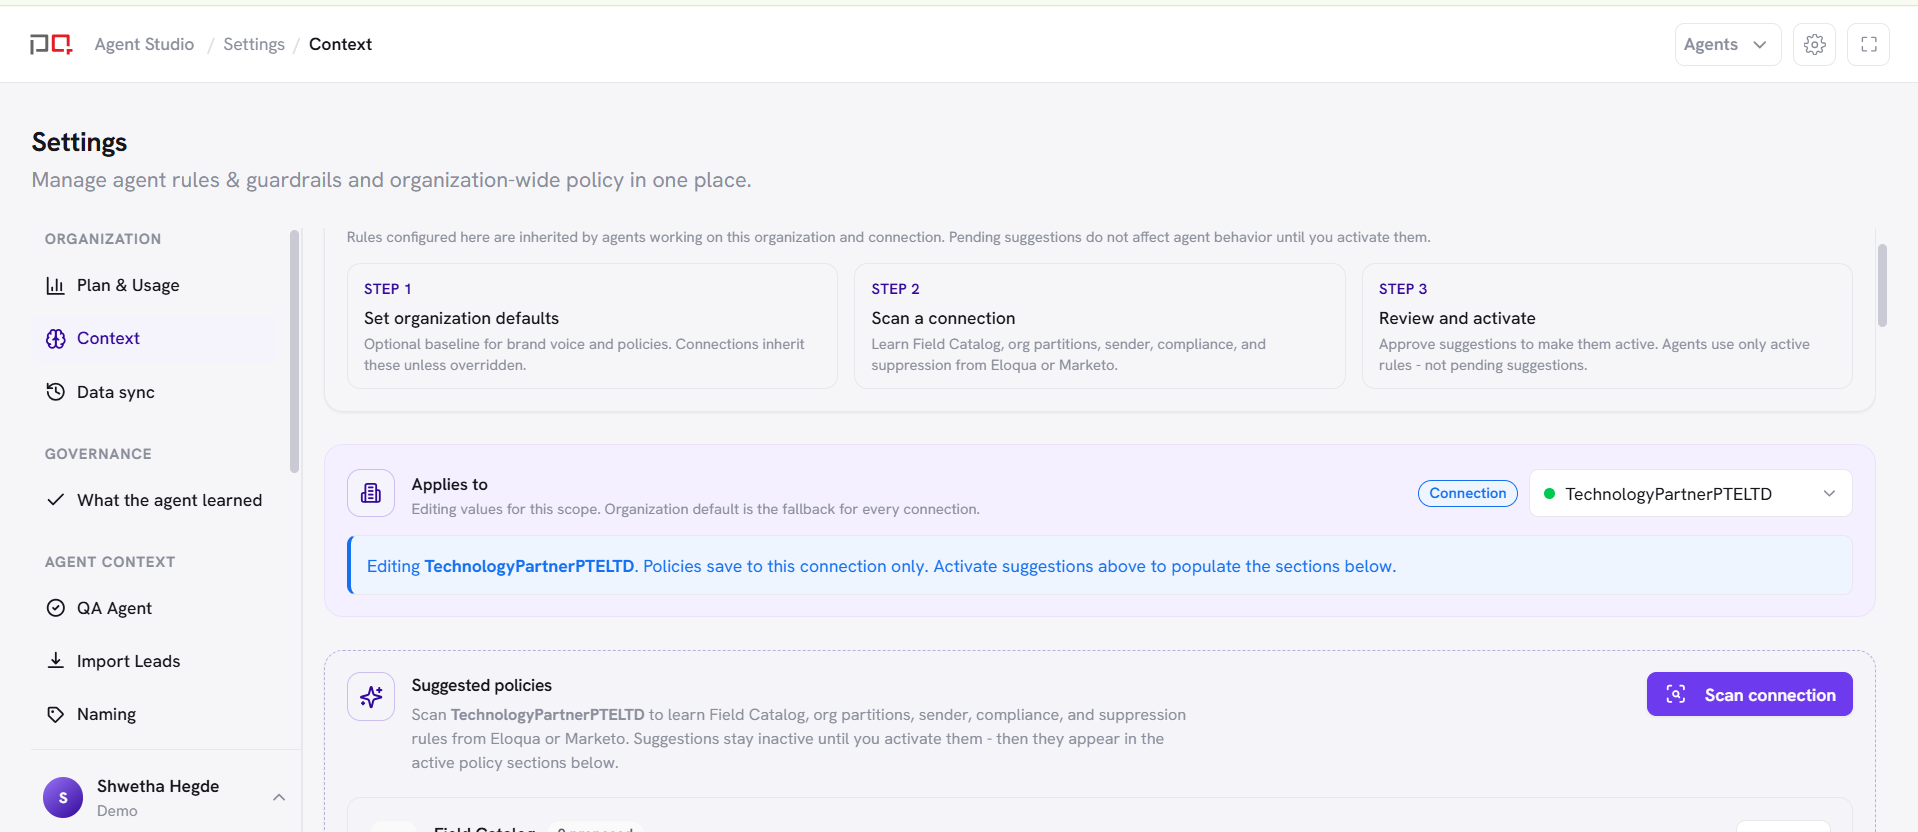
Task: Go to Data sync section
Action: point(154,392)
